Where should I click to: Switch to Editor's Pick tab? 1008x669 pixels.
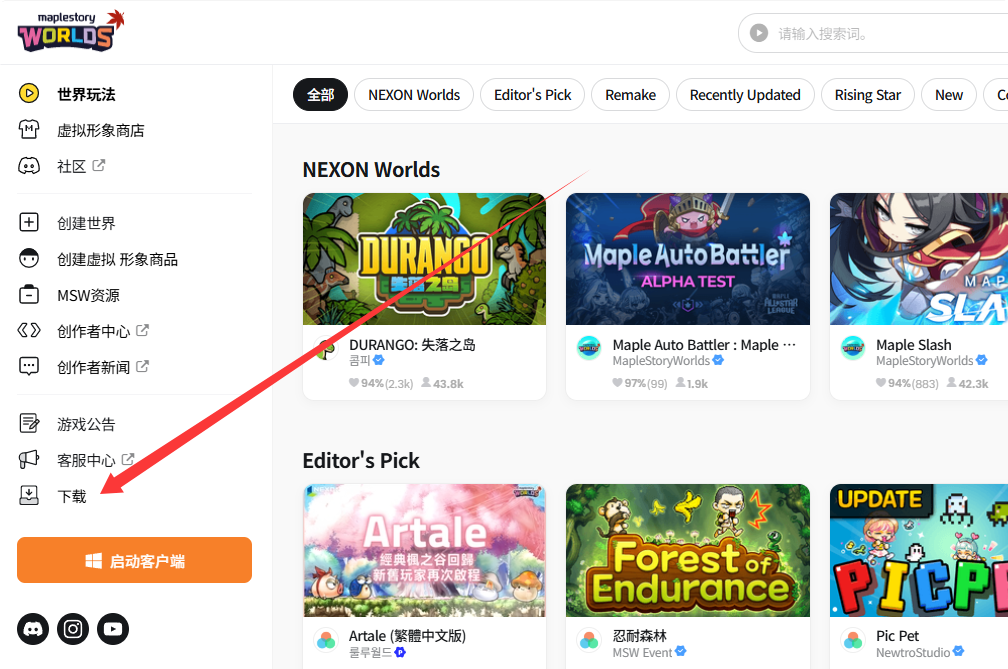pos(532,94)
